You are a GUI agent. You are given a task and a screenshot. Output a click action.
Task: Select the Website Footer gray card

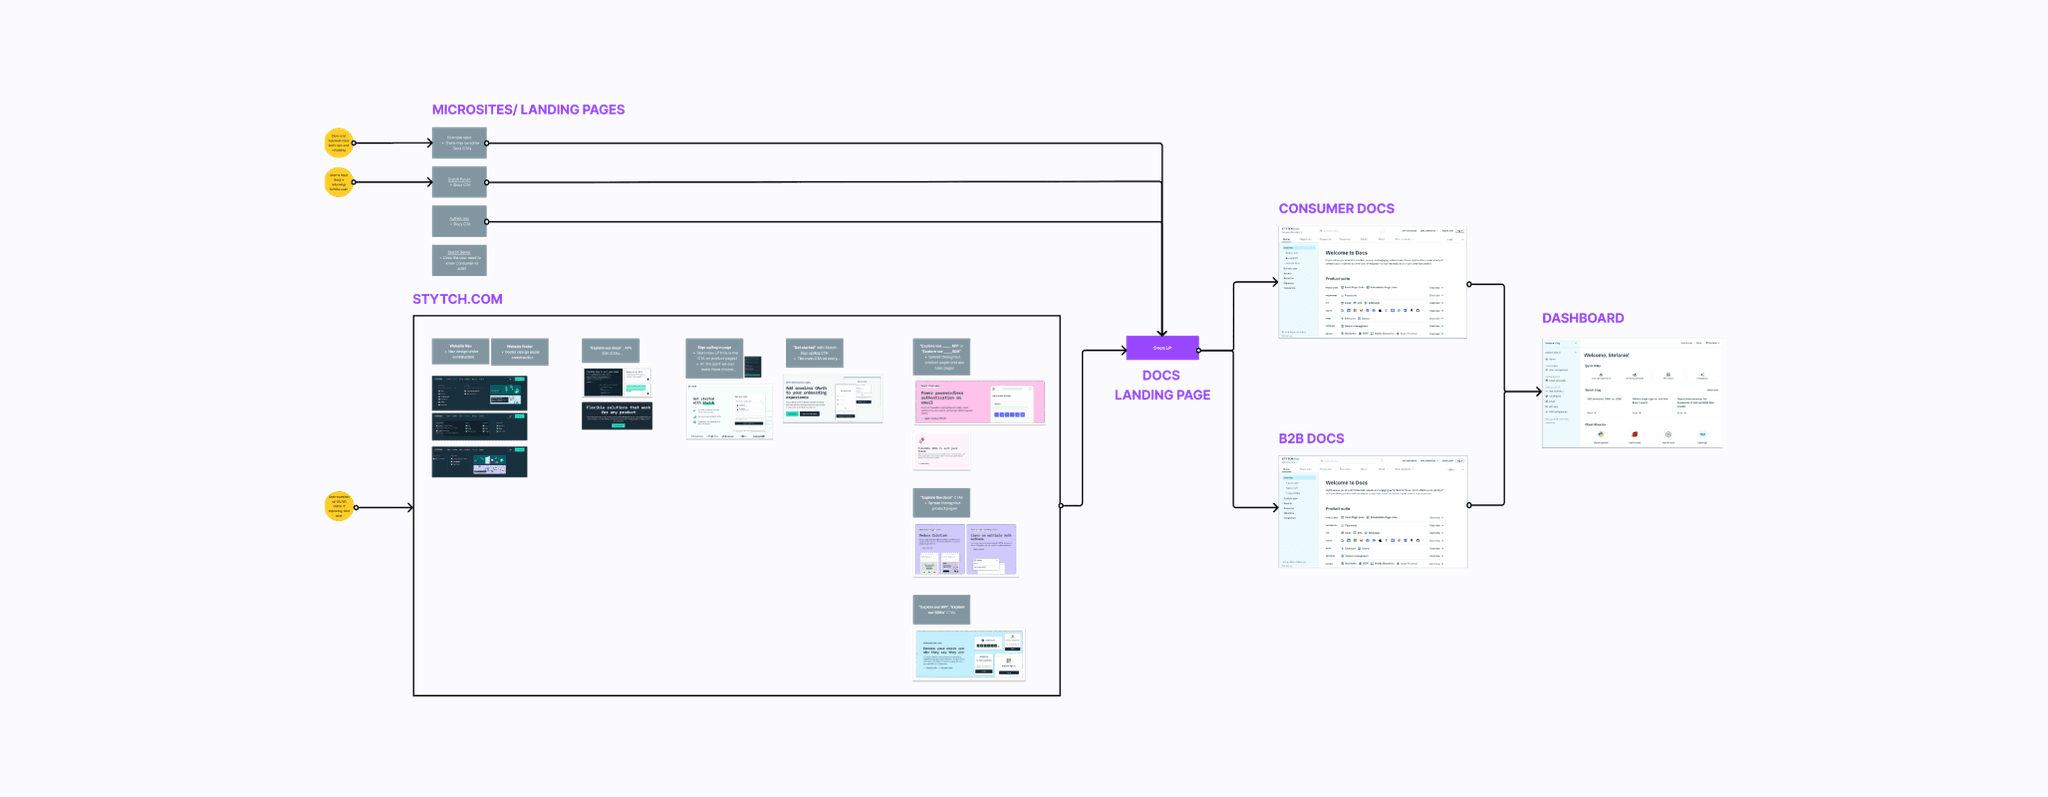520,351
